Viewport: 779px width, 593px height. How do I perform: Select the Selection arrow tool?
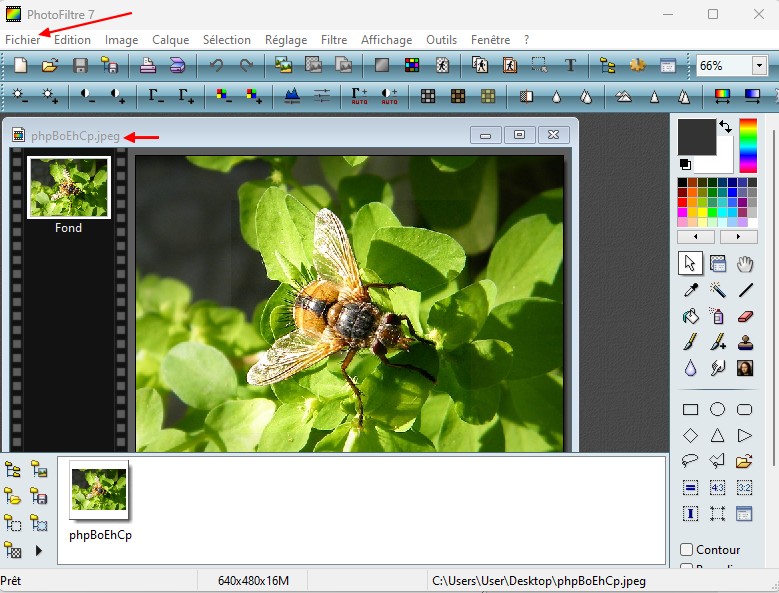[691, 263]
